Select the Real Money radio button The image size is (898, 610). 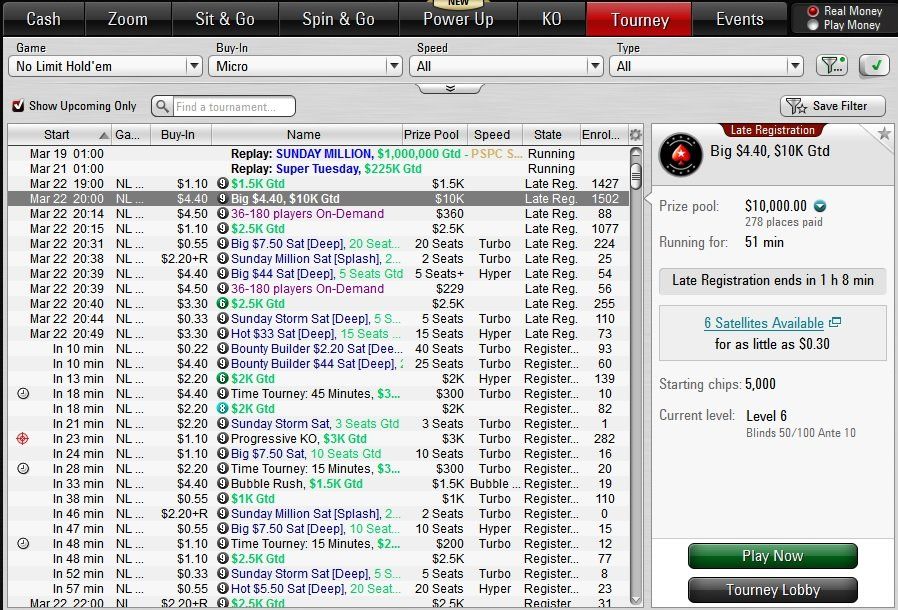(x=812, y=11)
